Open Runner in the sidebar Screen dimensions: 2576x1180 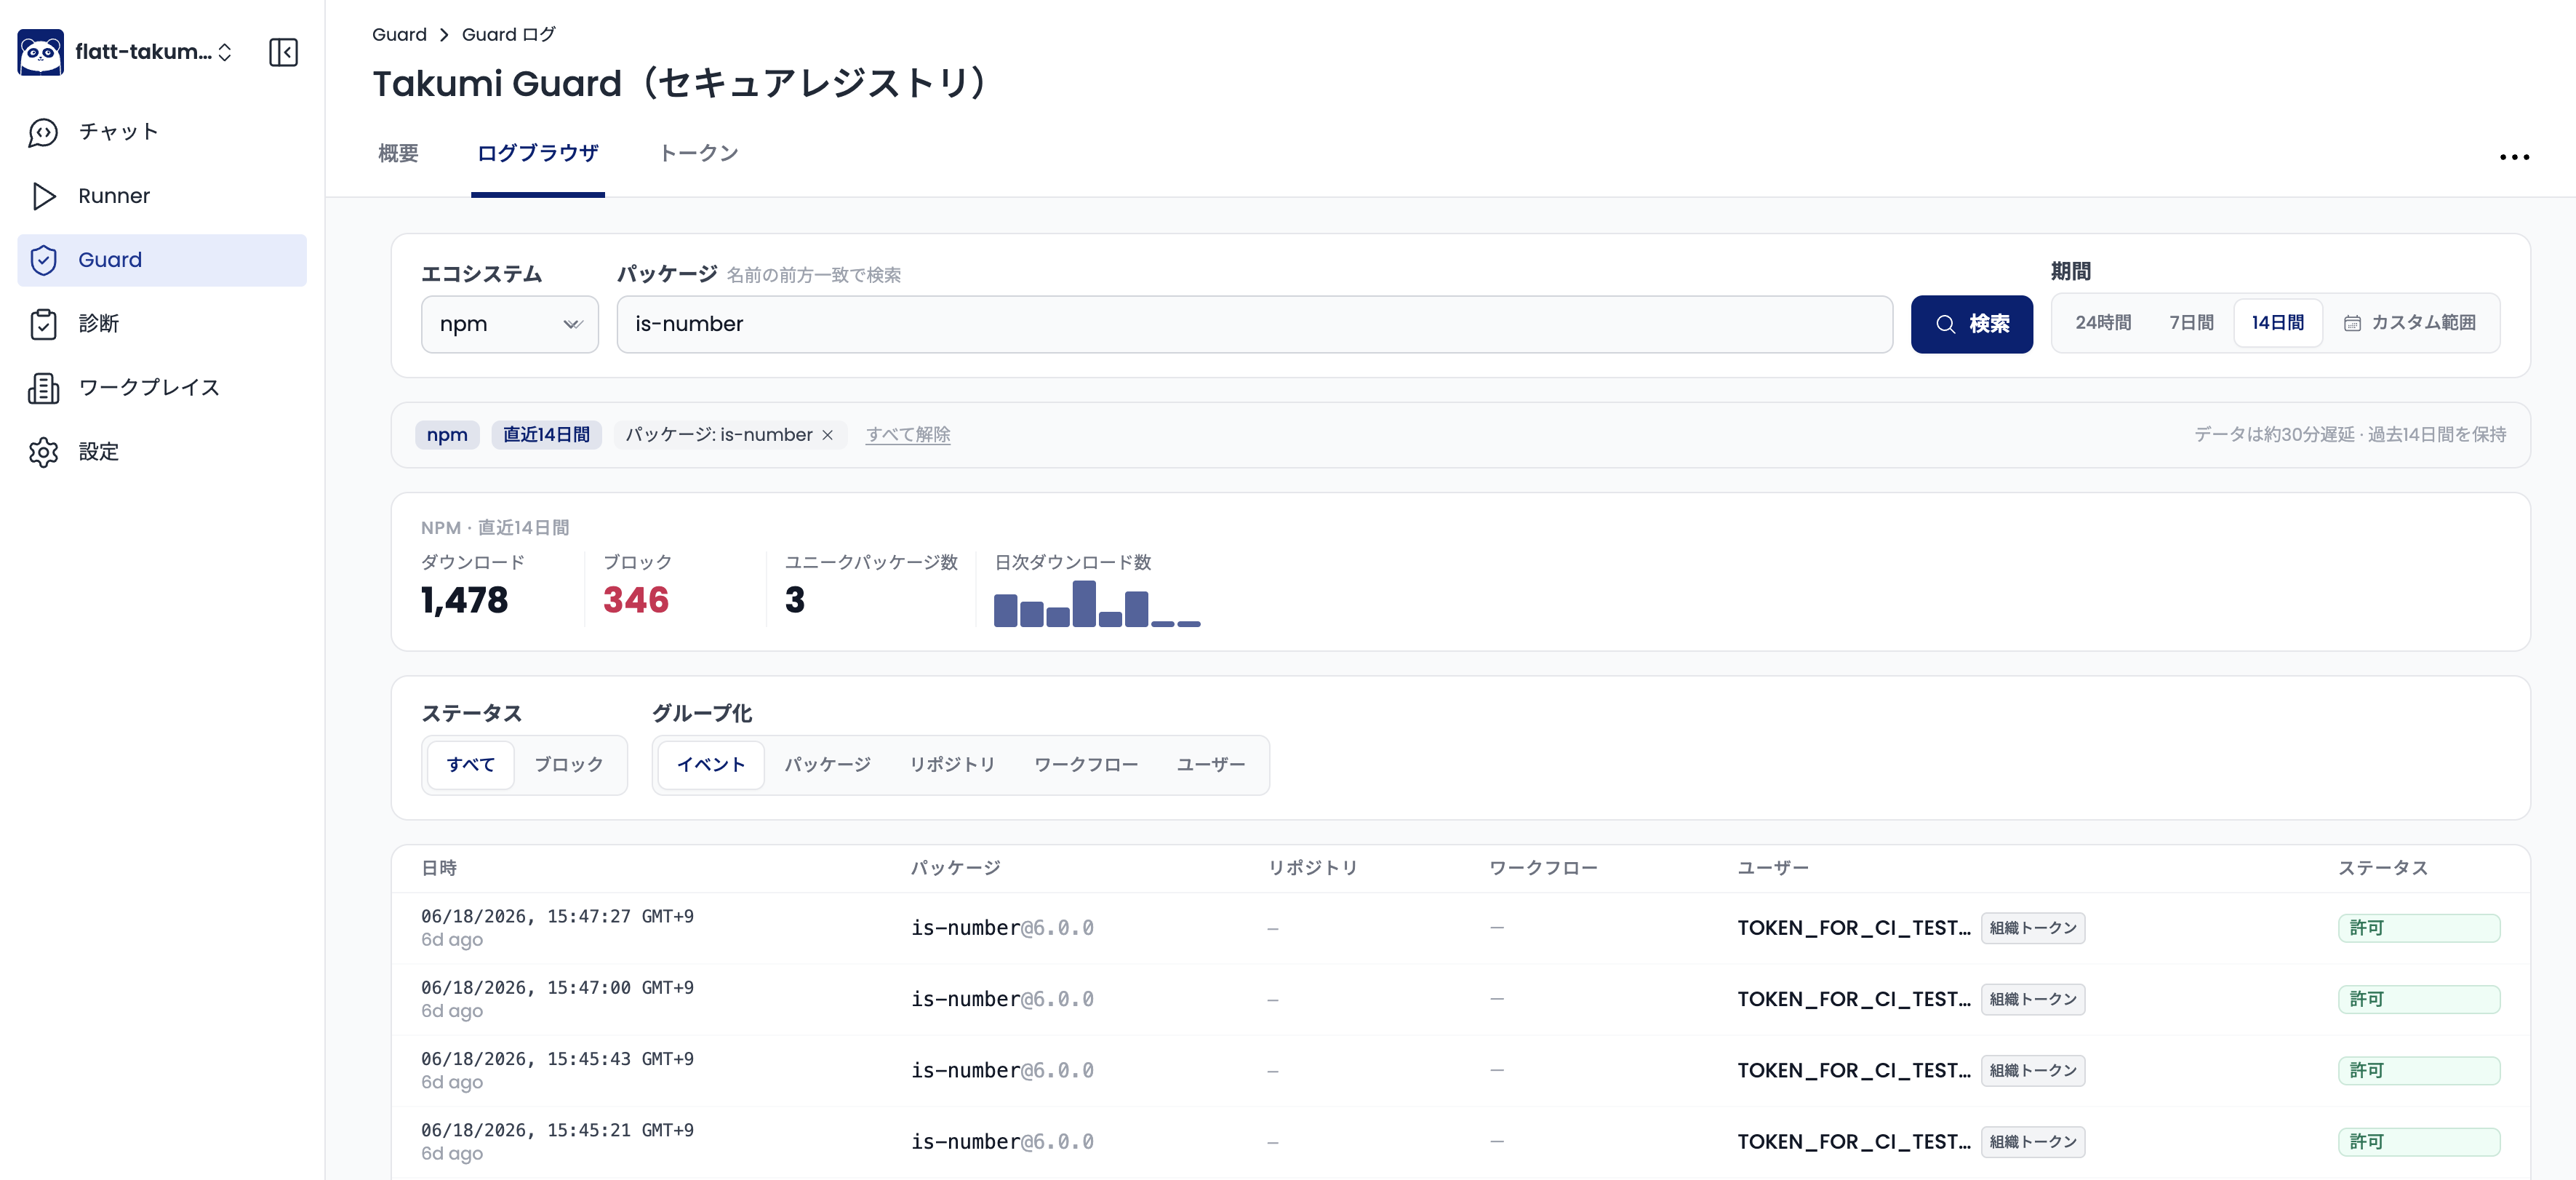[x=162, y=196]
